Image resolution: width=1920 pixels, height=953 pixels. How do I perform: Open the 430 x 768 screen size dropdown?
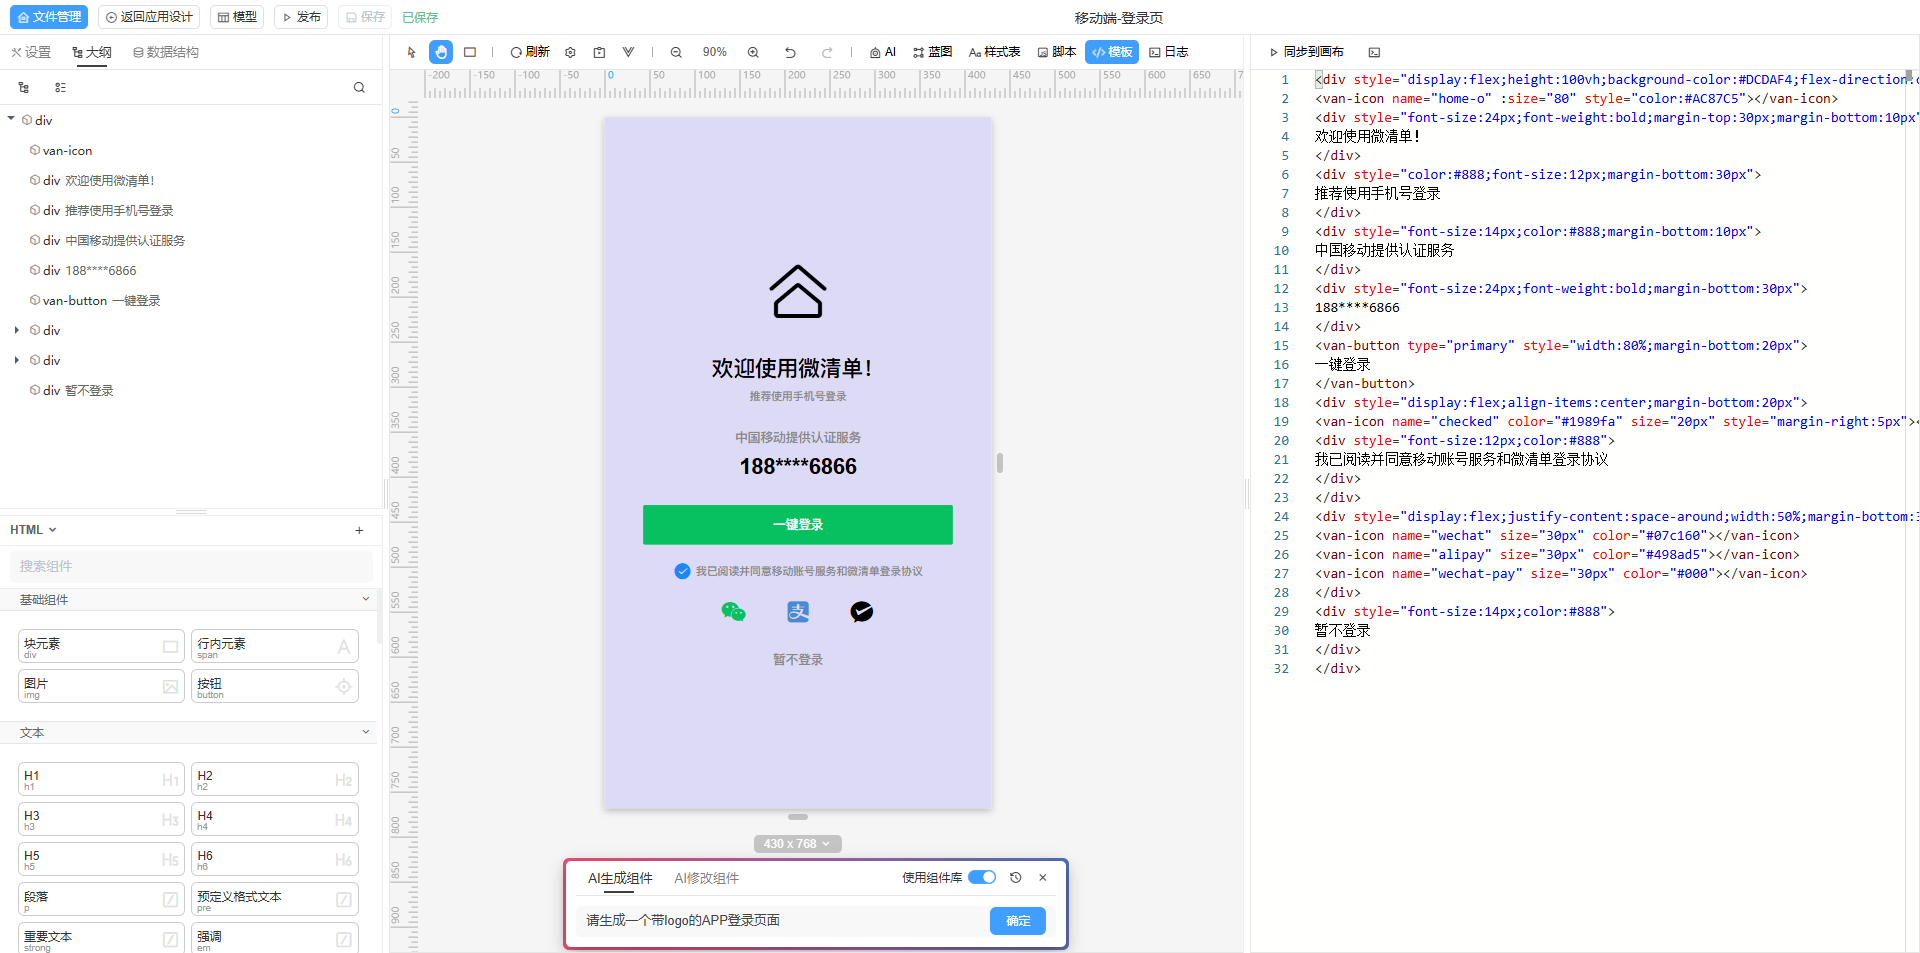tap(797, 843)
